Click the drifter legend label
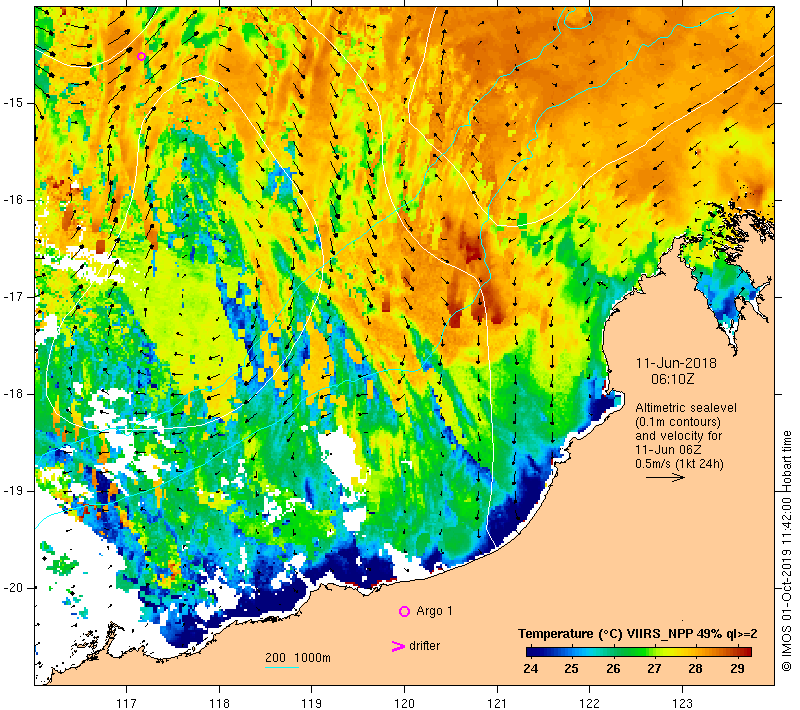 [424, 646]
